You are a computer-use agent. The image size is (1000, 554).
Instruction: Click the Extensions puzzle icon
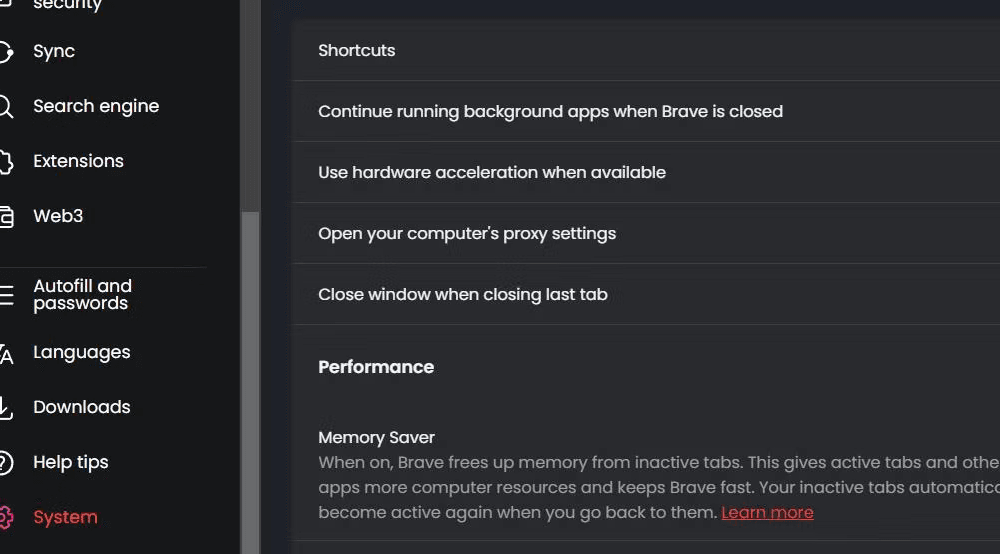coord(5,161)
